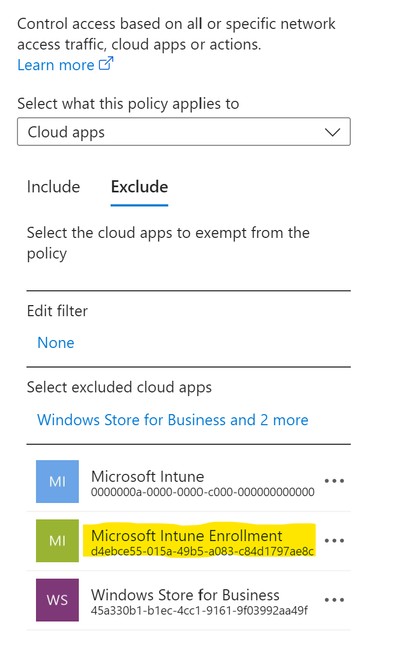
Task: Select the Microsoft Intune app name
Action: [148, 477]
